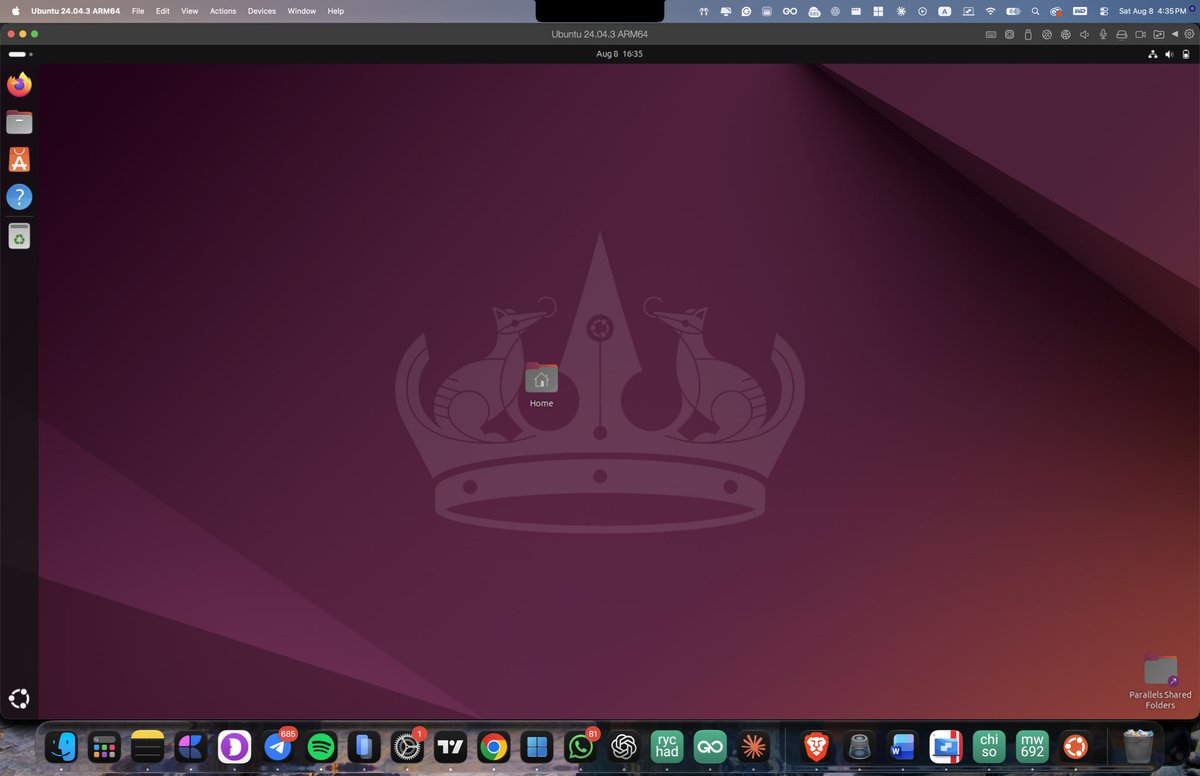Open WhatsApp with the 81 badge in the Dock
Screen dimensions: 1200x776
click(580, 746)
